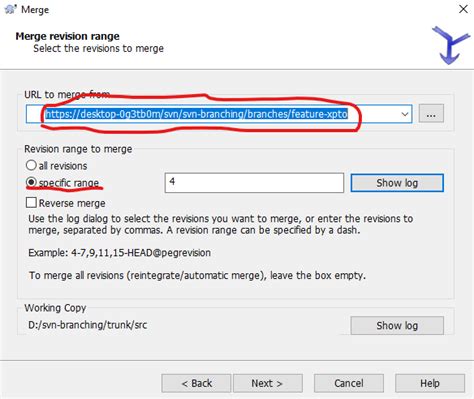The height and width of the screenshot is (399, 474).
Task: Click the TortoiseSVN icon in title bar
Action: tap(10, 9)
